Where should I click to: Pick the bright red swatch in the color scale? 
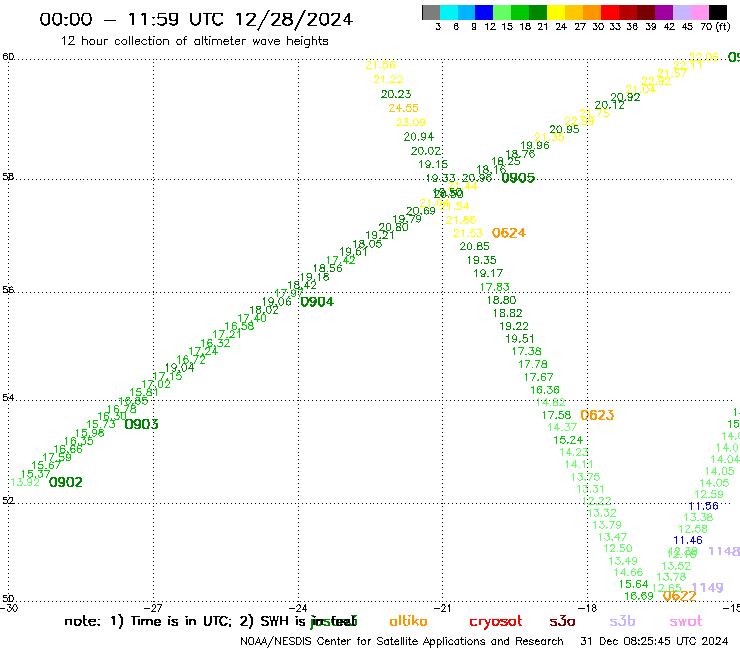(610, 12)
